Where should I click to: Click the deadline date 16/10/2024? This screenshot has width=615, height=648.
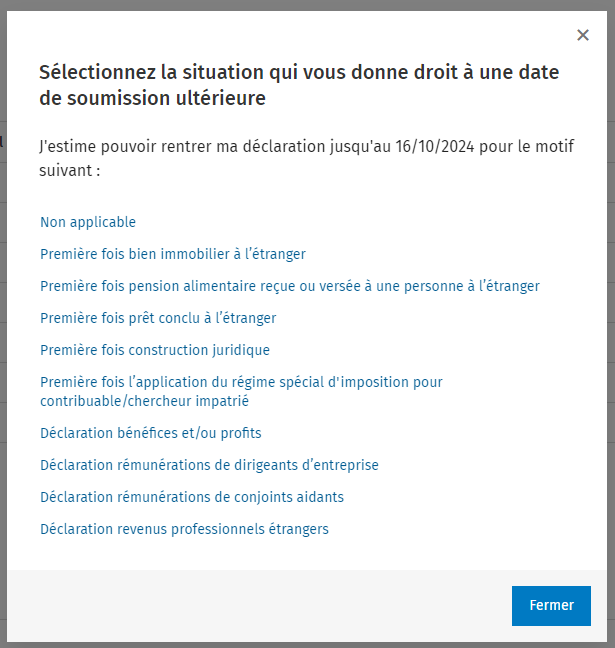coord(434,146)
